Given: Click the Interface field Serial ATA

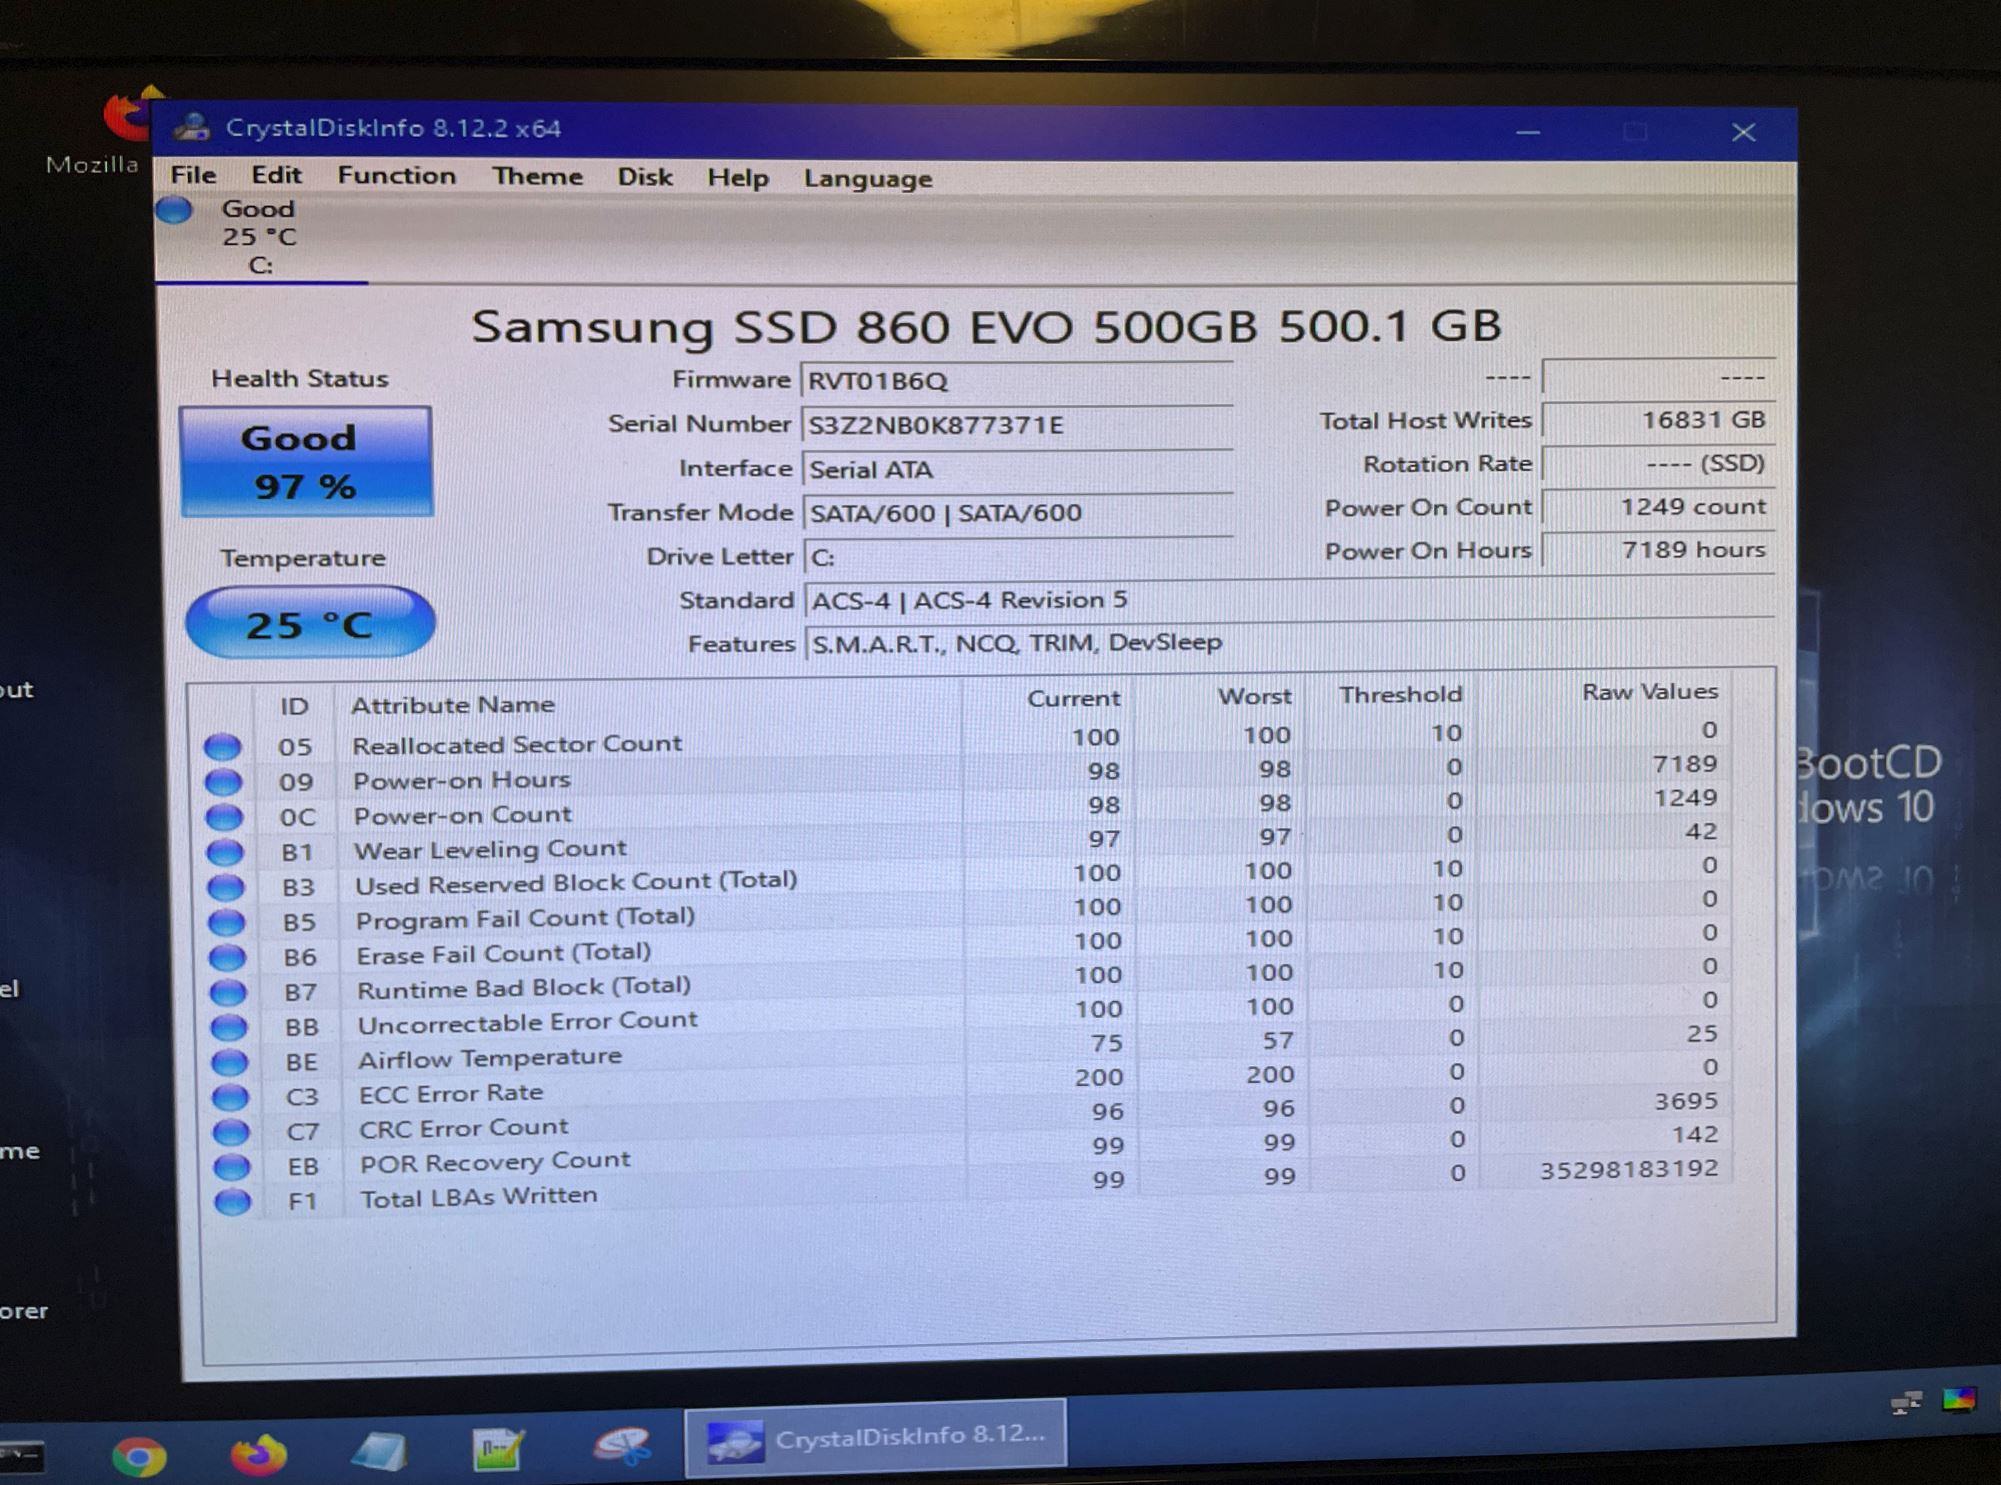Looking at the screenshot, I should click(x=1017, y=469).
